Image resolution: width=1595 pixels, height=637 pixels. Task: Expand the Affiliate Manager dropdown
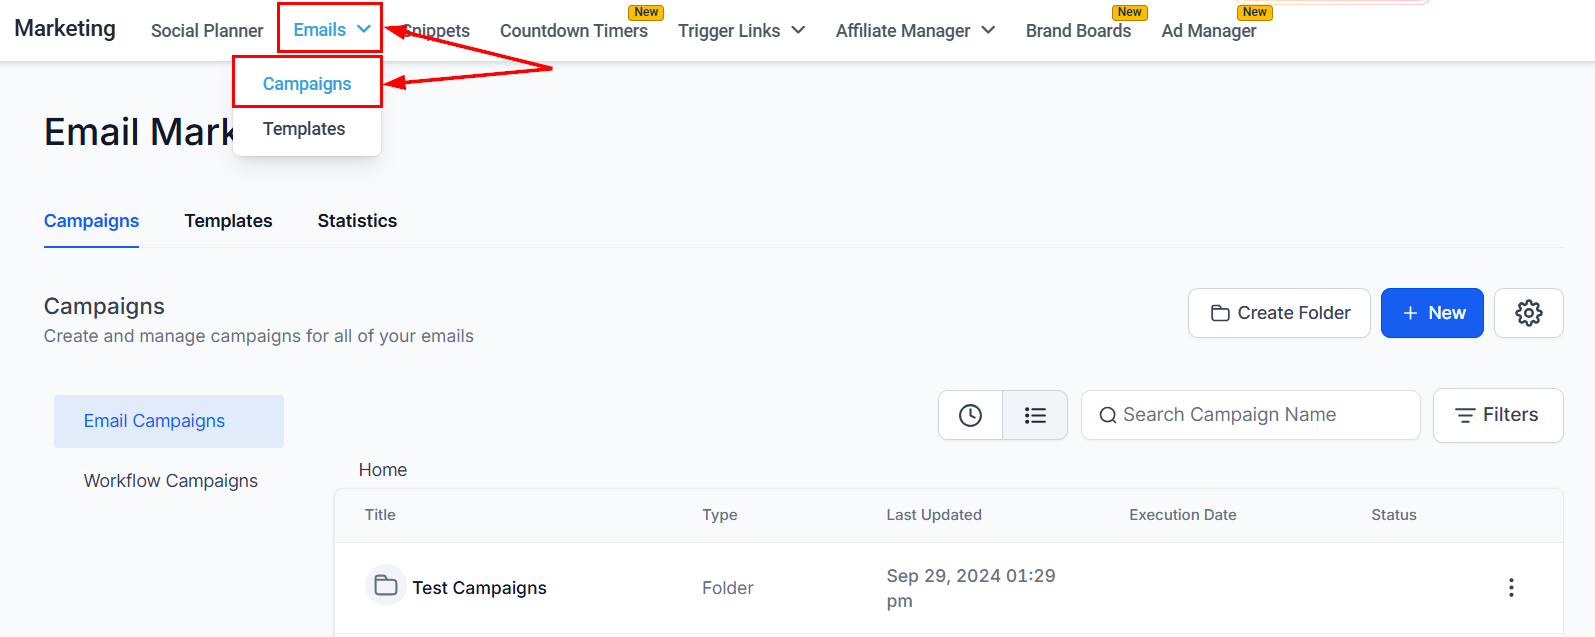(x=915, y=31)
